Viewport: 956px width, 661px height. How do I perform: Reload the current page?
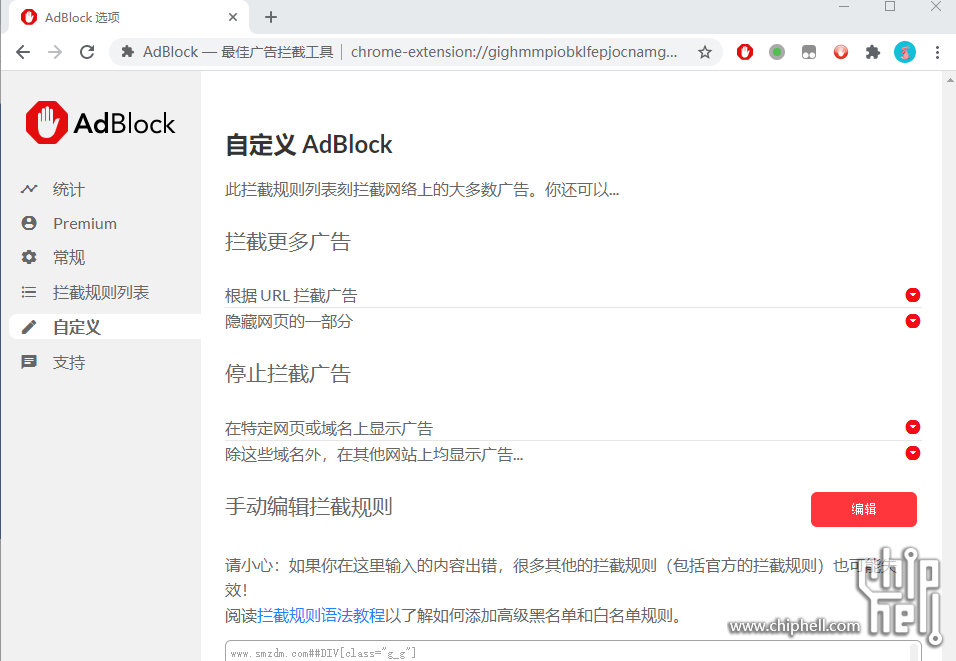pos(87,52)
